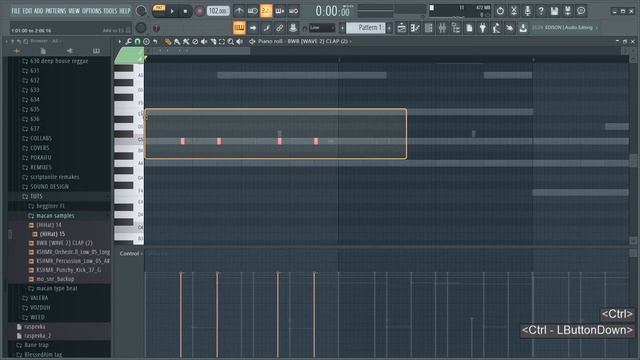
Task: Toggle the highlighted 3-2-1 countdown button
Action: (266, 11)
